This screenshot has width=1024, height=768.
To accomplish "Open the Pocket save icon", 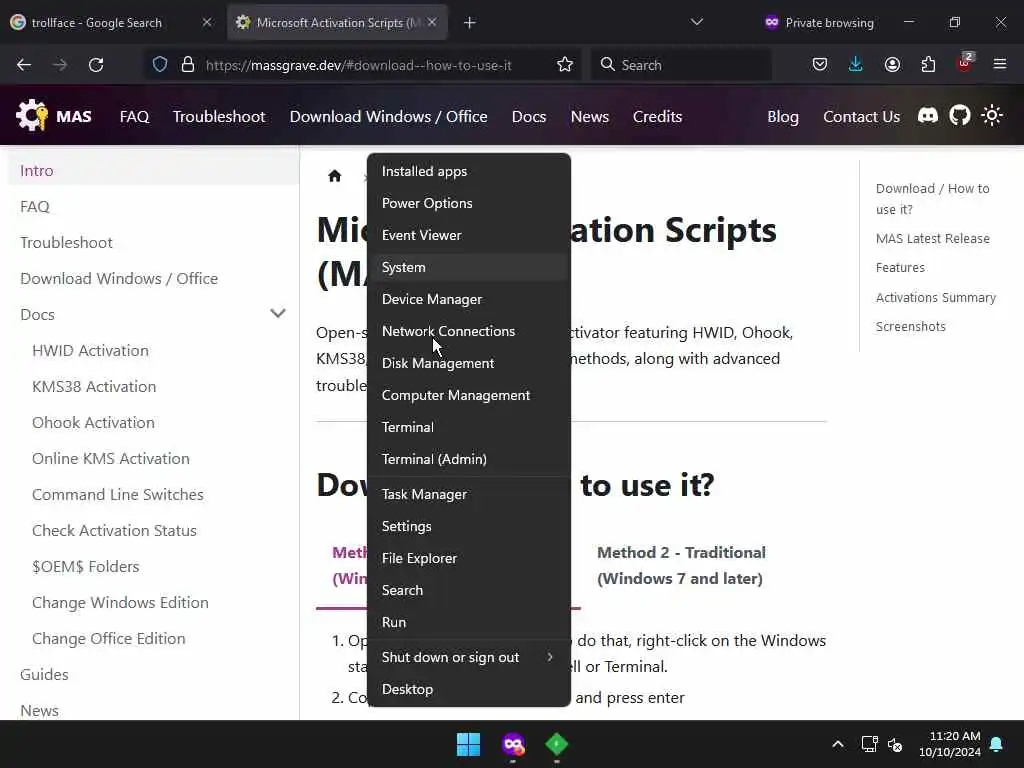I will pos(820,65).
